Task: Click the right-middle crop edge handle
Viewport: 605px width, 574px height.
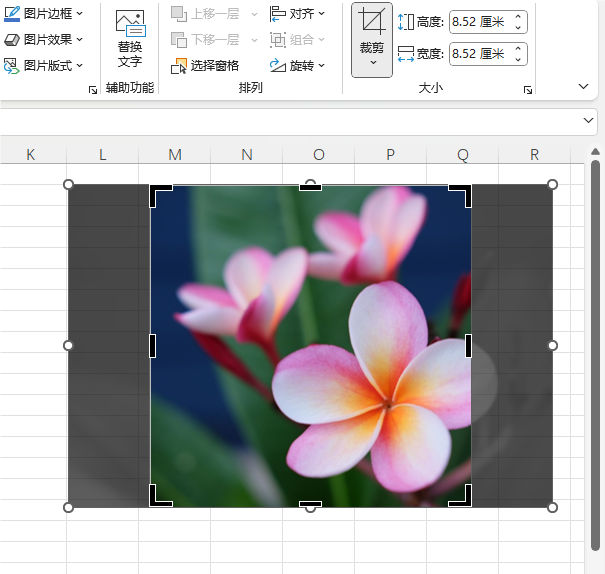Action: coord(468,346)
